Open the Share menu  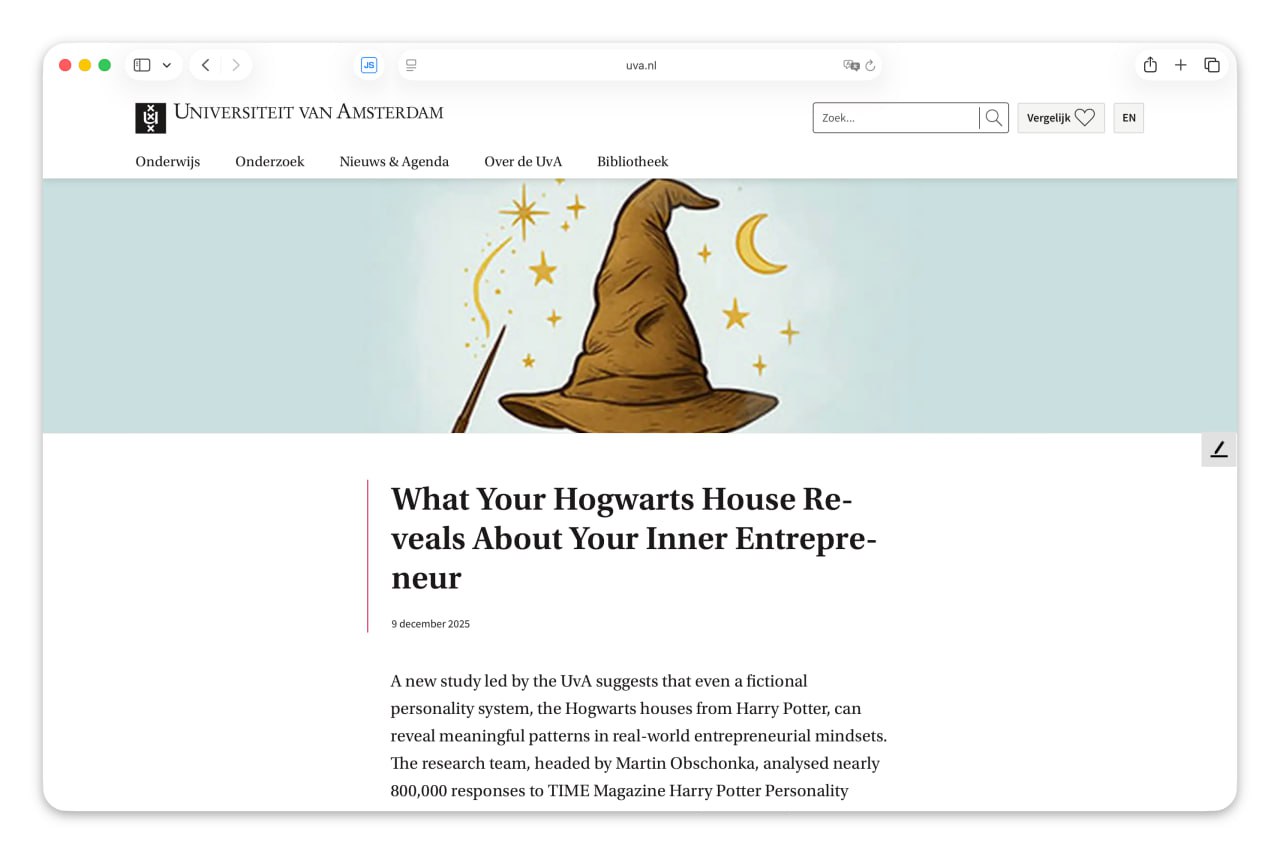coord(1150,65)
